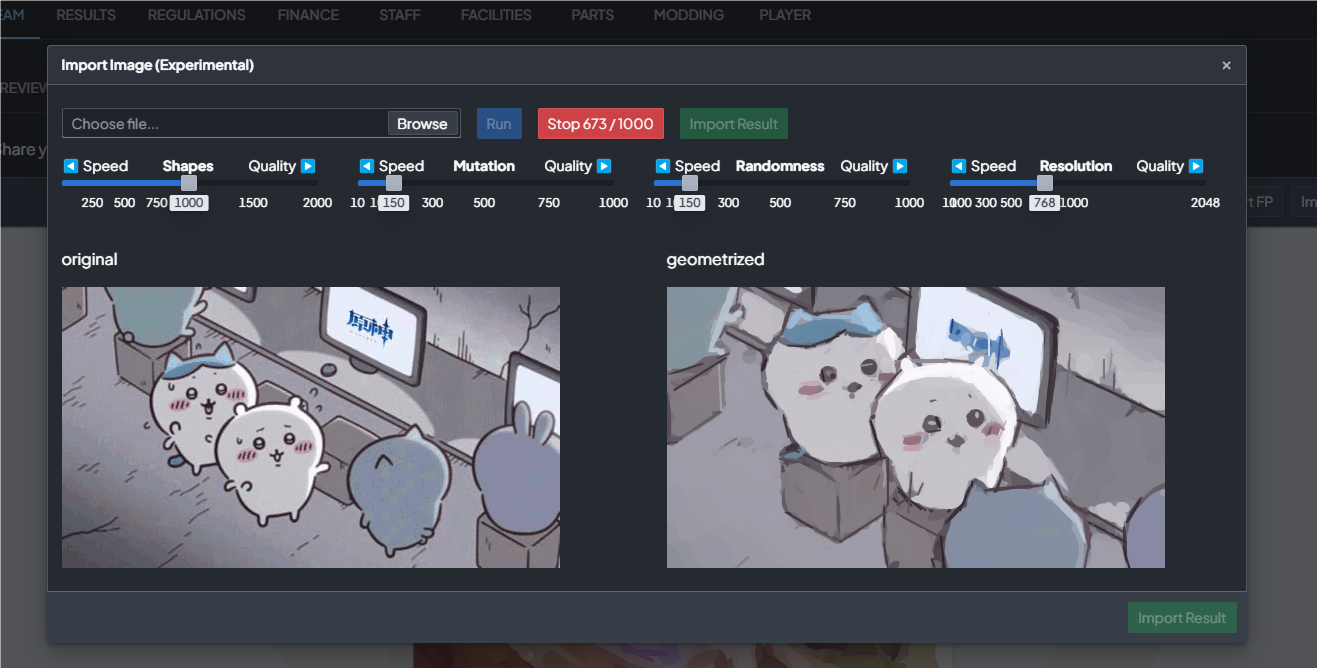Click the Resolution Speed left arrow

(959, 166)
